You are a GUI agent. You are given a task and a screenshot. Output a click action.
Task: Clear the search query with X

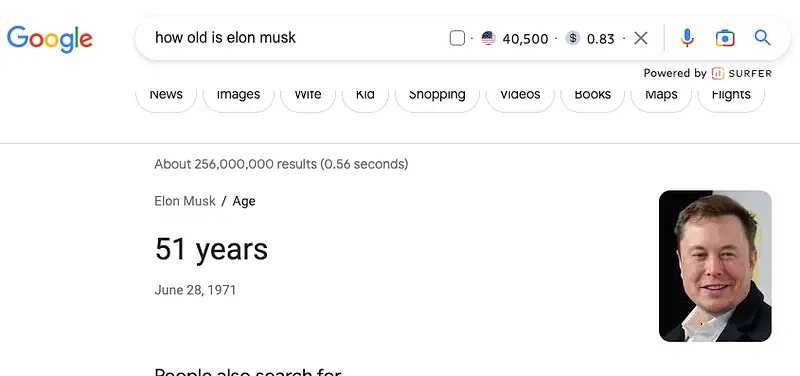coord(641,38)
